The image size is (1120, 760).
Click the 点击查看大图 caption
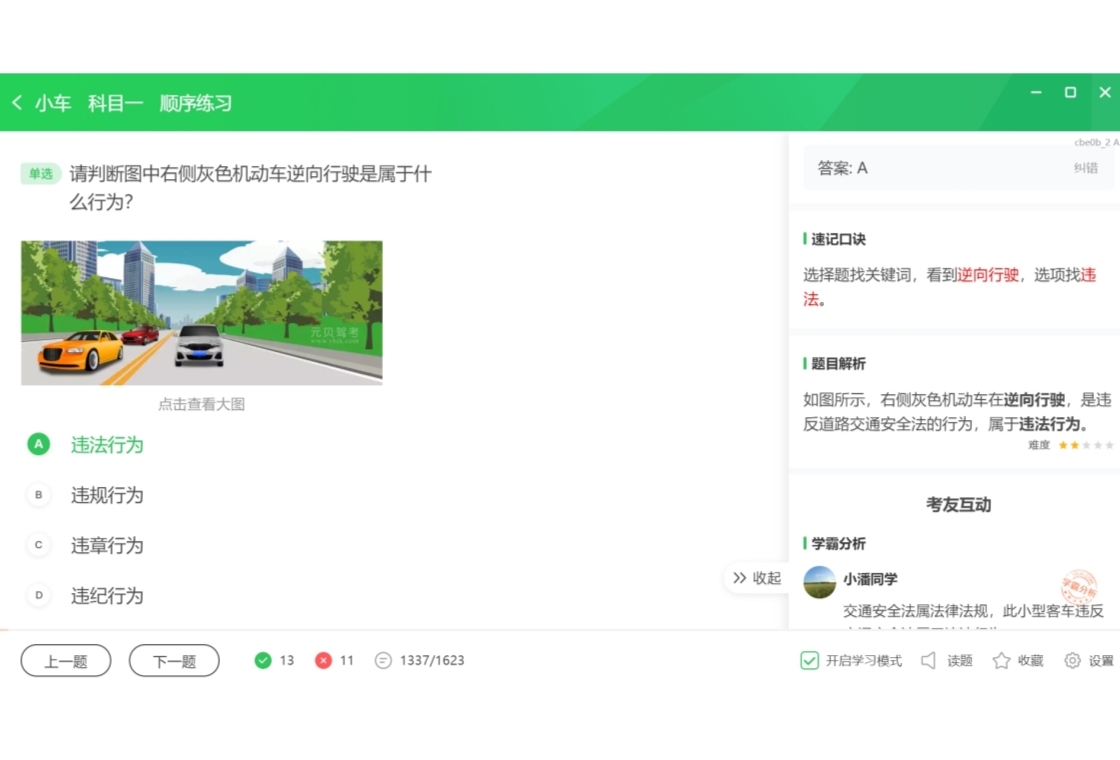tap(201, 404)
